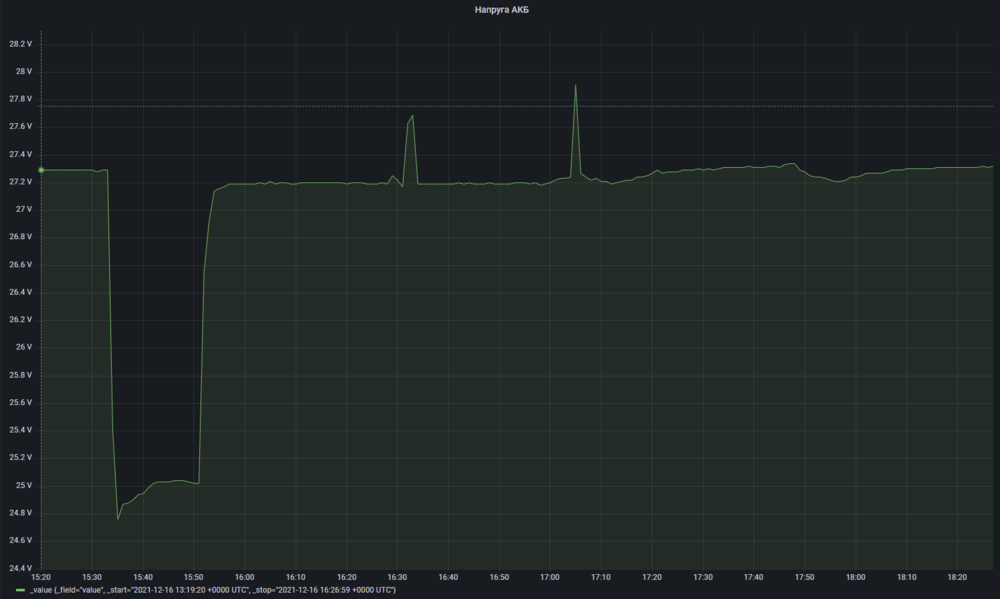Click the plateau of the line near 15:45
Screen dimensions: 1000x599
pyautogui.click(x=166, y=482)
